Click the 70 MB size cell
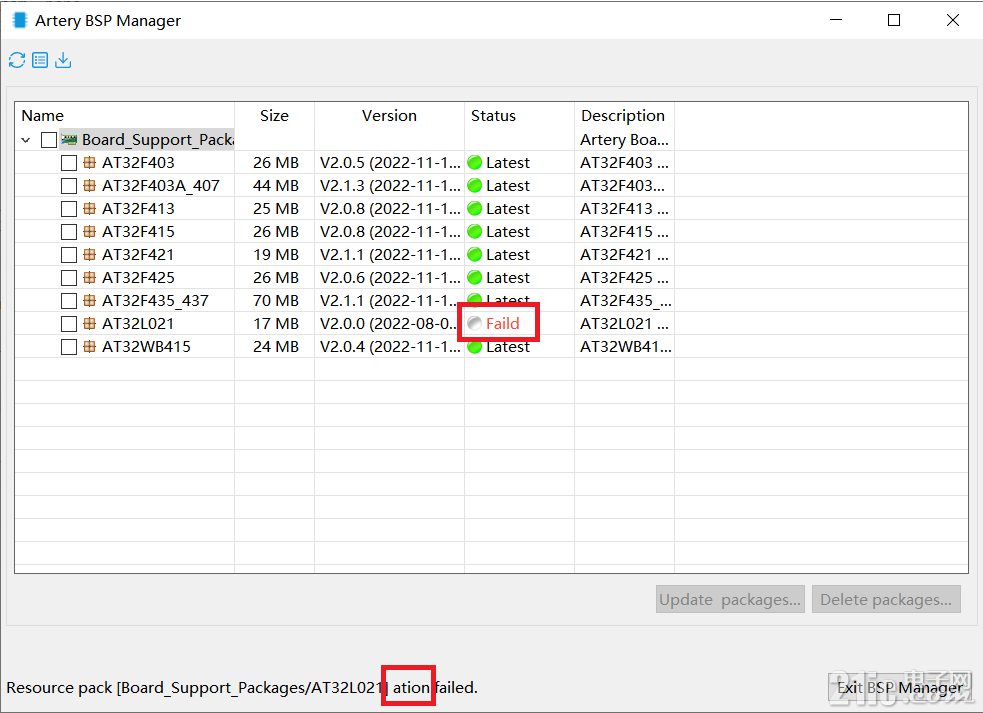This screenshot has height=713, width=983. click(x=276, y=300)
